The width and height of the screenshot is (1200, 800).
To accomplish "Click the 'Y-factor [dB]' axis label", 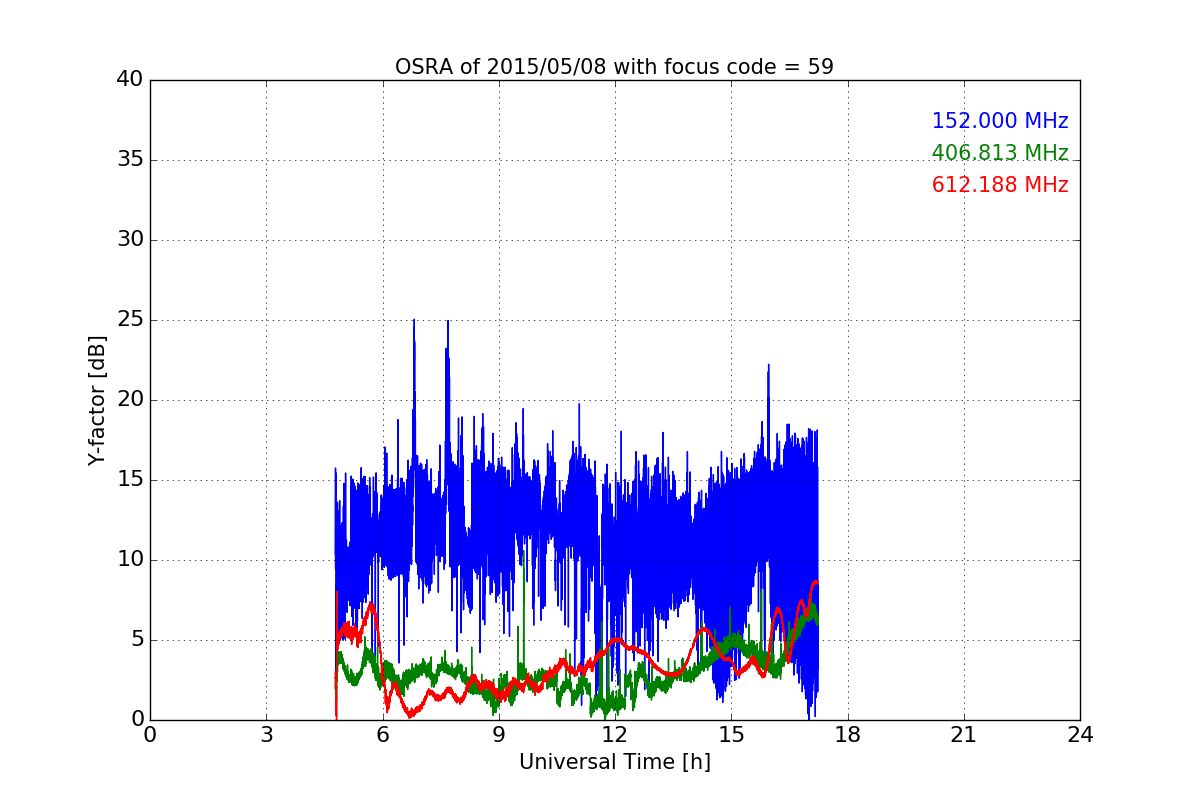I will coord(97,400).
